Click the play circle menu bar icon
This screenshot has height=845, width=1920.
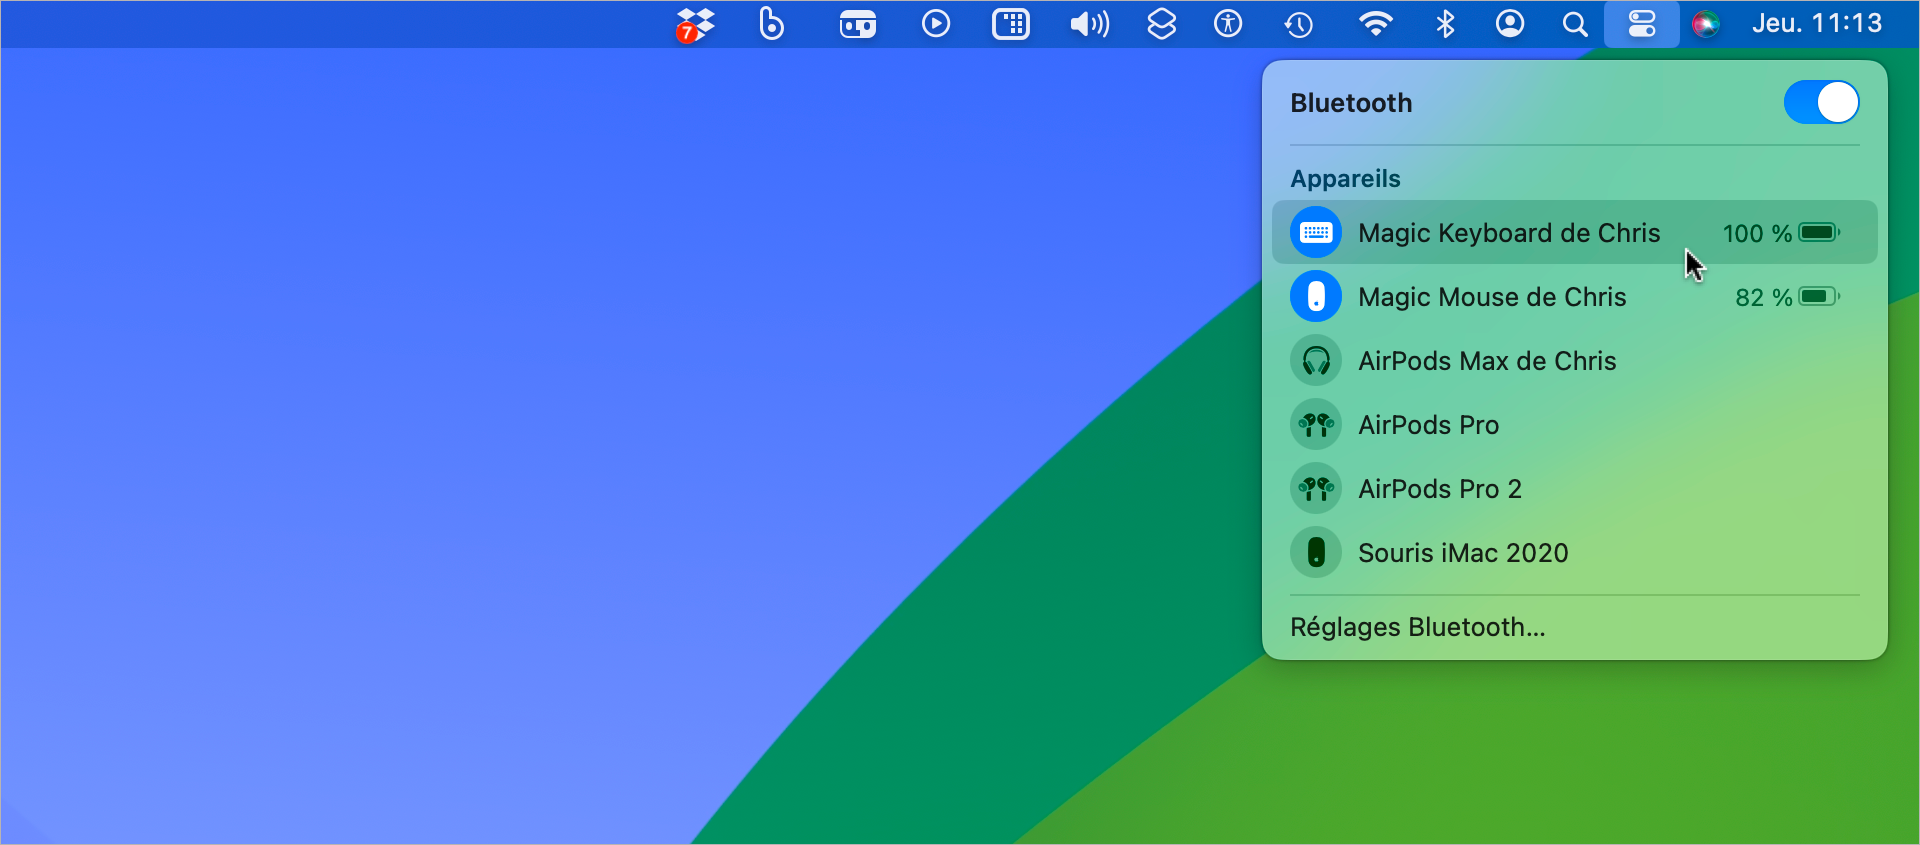click(936, 23)
